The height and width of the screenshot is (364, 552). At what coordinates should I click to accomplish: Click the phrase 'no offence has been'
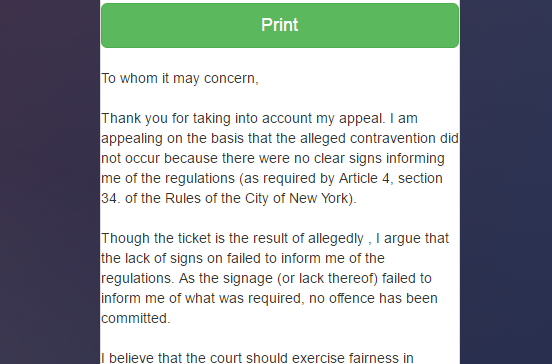click(373, 299)
